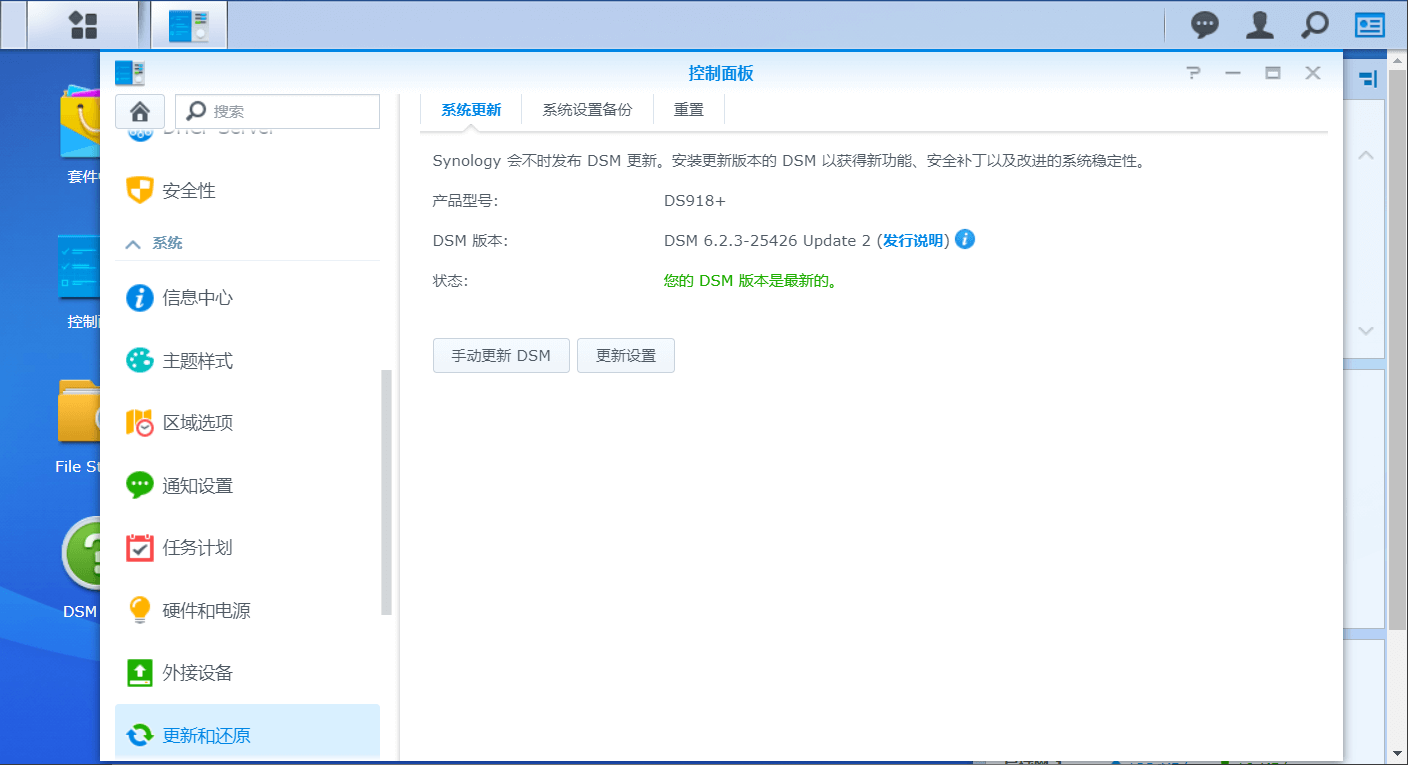Switch to the 重置 tab
The height and width of the screenshot is (765, 1408).
[x=688, y=109]
